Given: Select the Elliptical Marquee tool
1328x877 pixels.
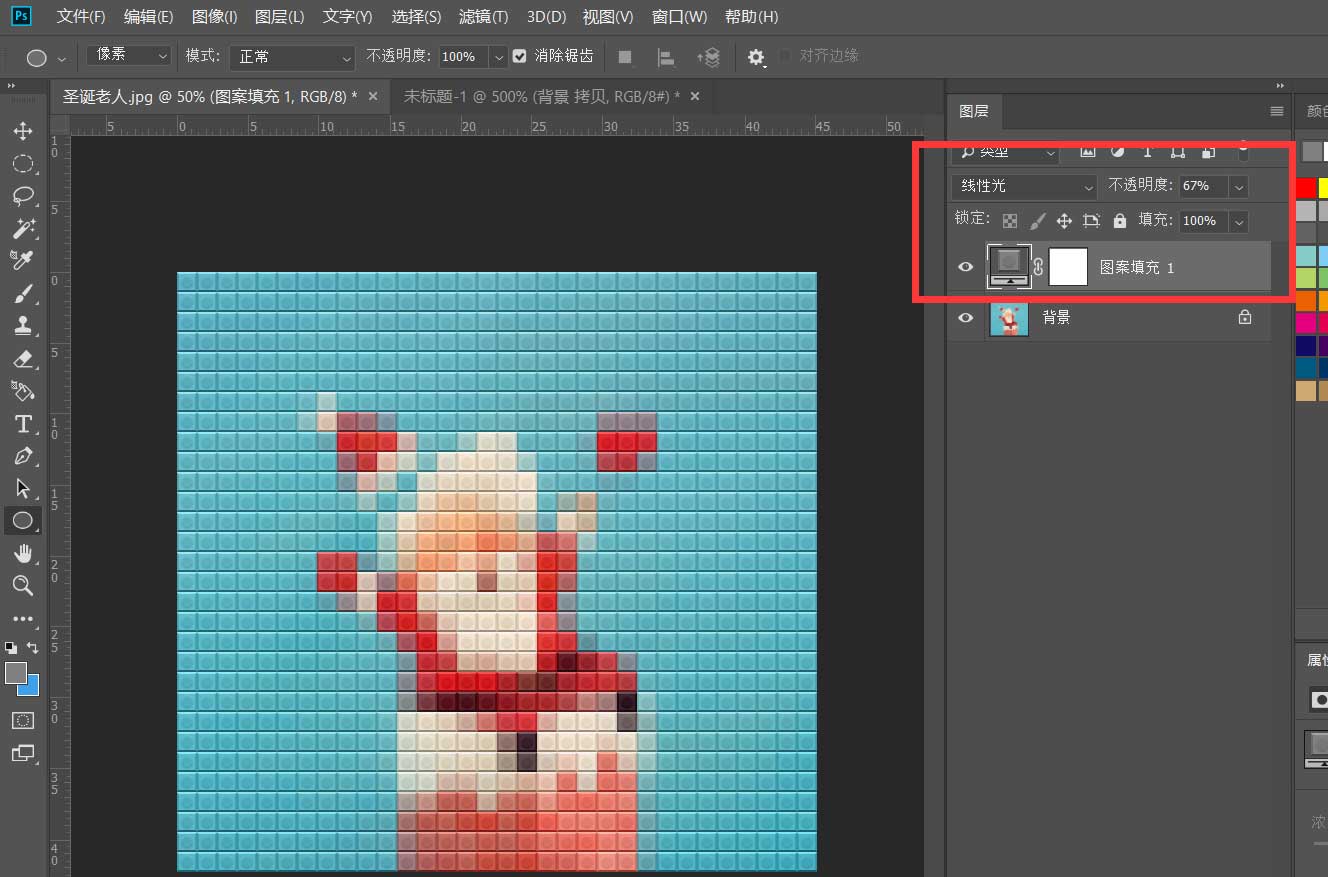Looking at the screenshot, I should pos(23,164).
